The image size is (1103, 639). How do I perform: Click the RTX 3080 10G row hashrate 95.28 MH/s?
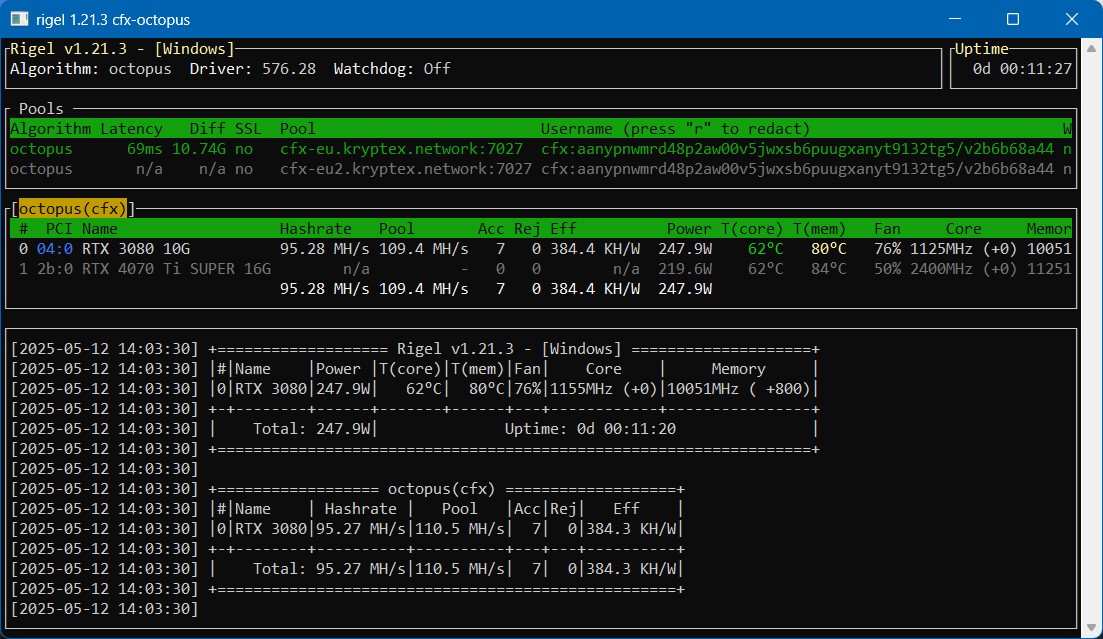[324, 249]
